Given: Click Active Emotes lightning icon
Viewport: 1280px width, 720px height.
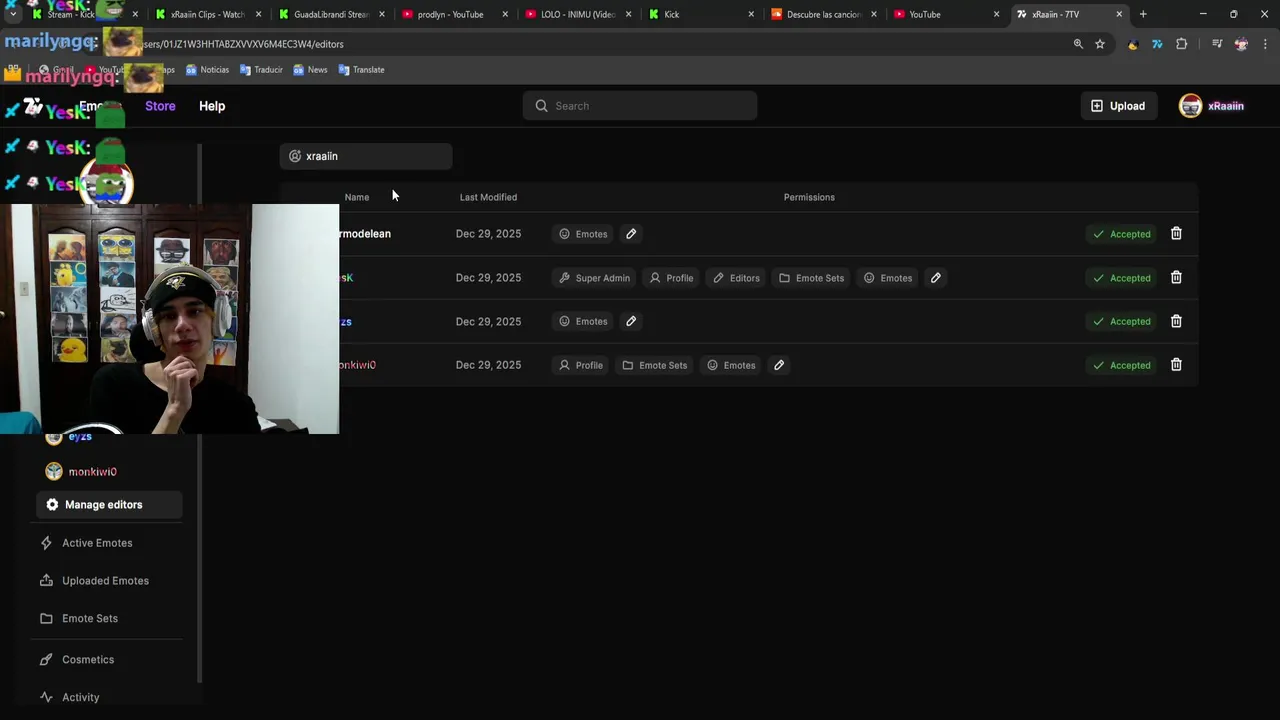Looking at the screenshot, I should [x=46, y=543].
